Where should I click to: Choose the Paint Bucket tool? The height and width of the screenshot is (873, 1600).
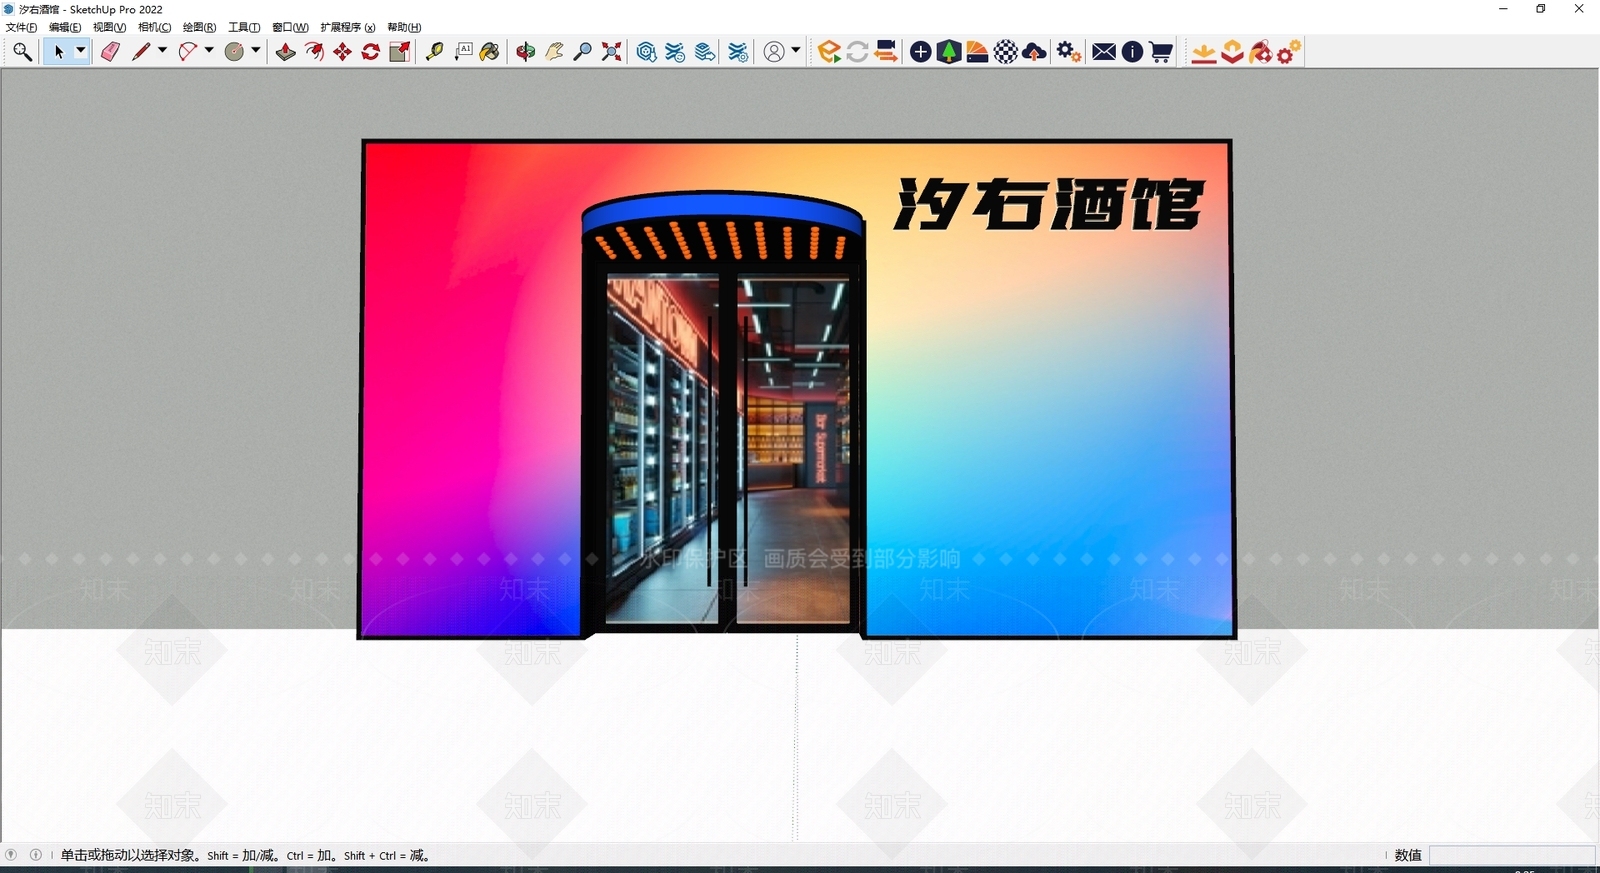pyautogui.click(x=490, y=52)
